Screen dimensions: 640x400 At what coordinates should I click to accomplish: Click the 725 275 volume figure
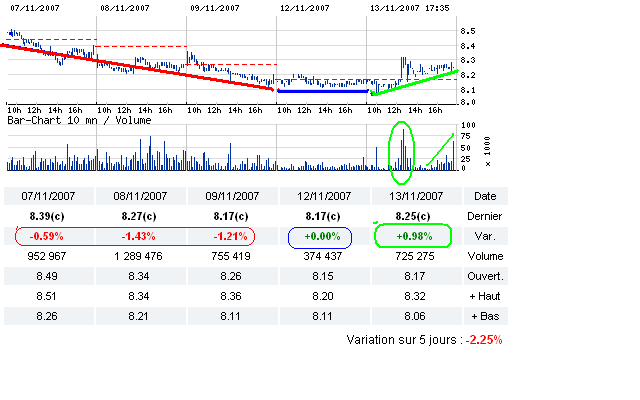coord(415,256)
